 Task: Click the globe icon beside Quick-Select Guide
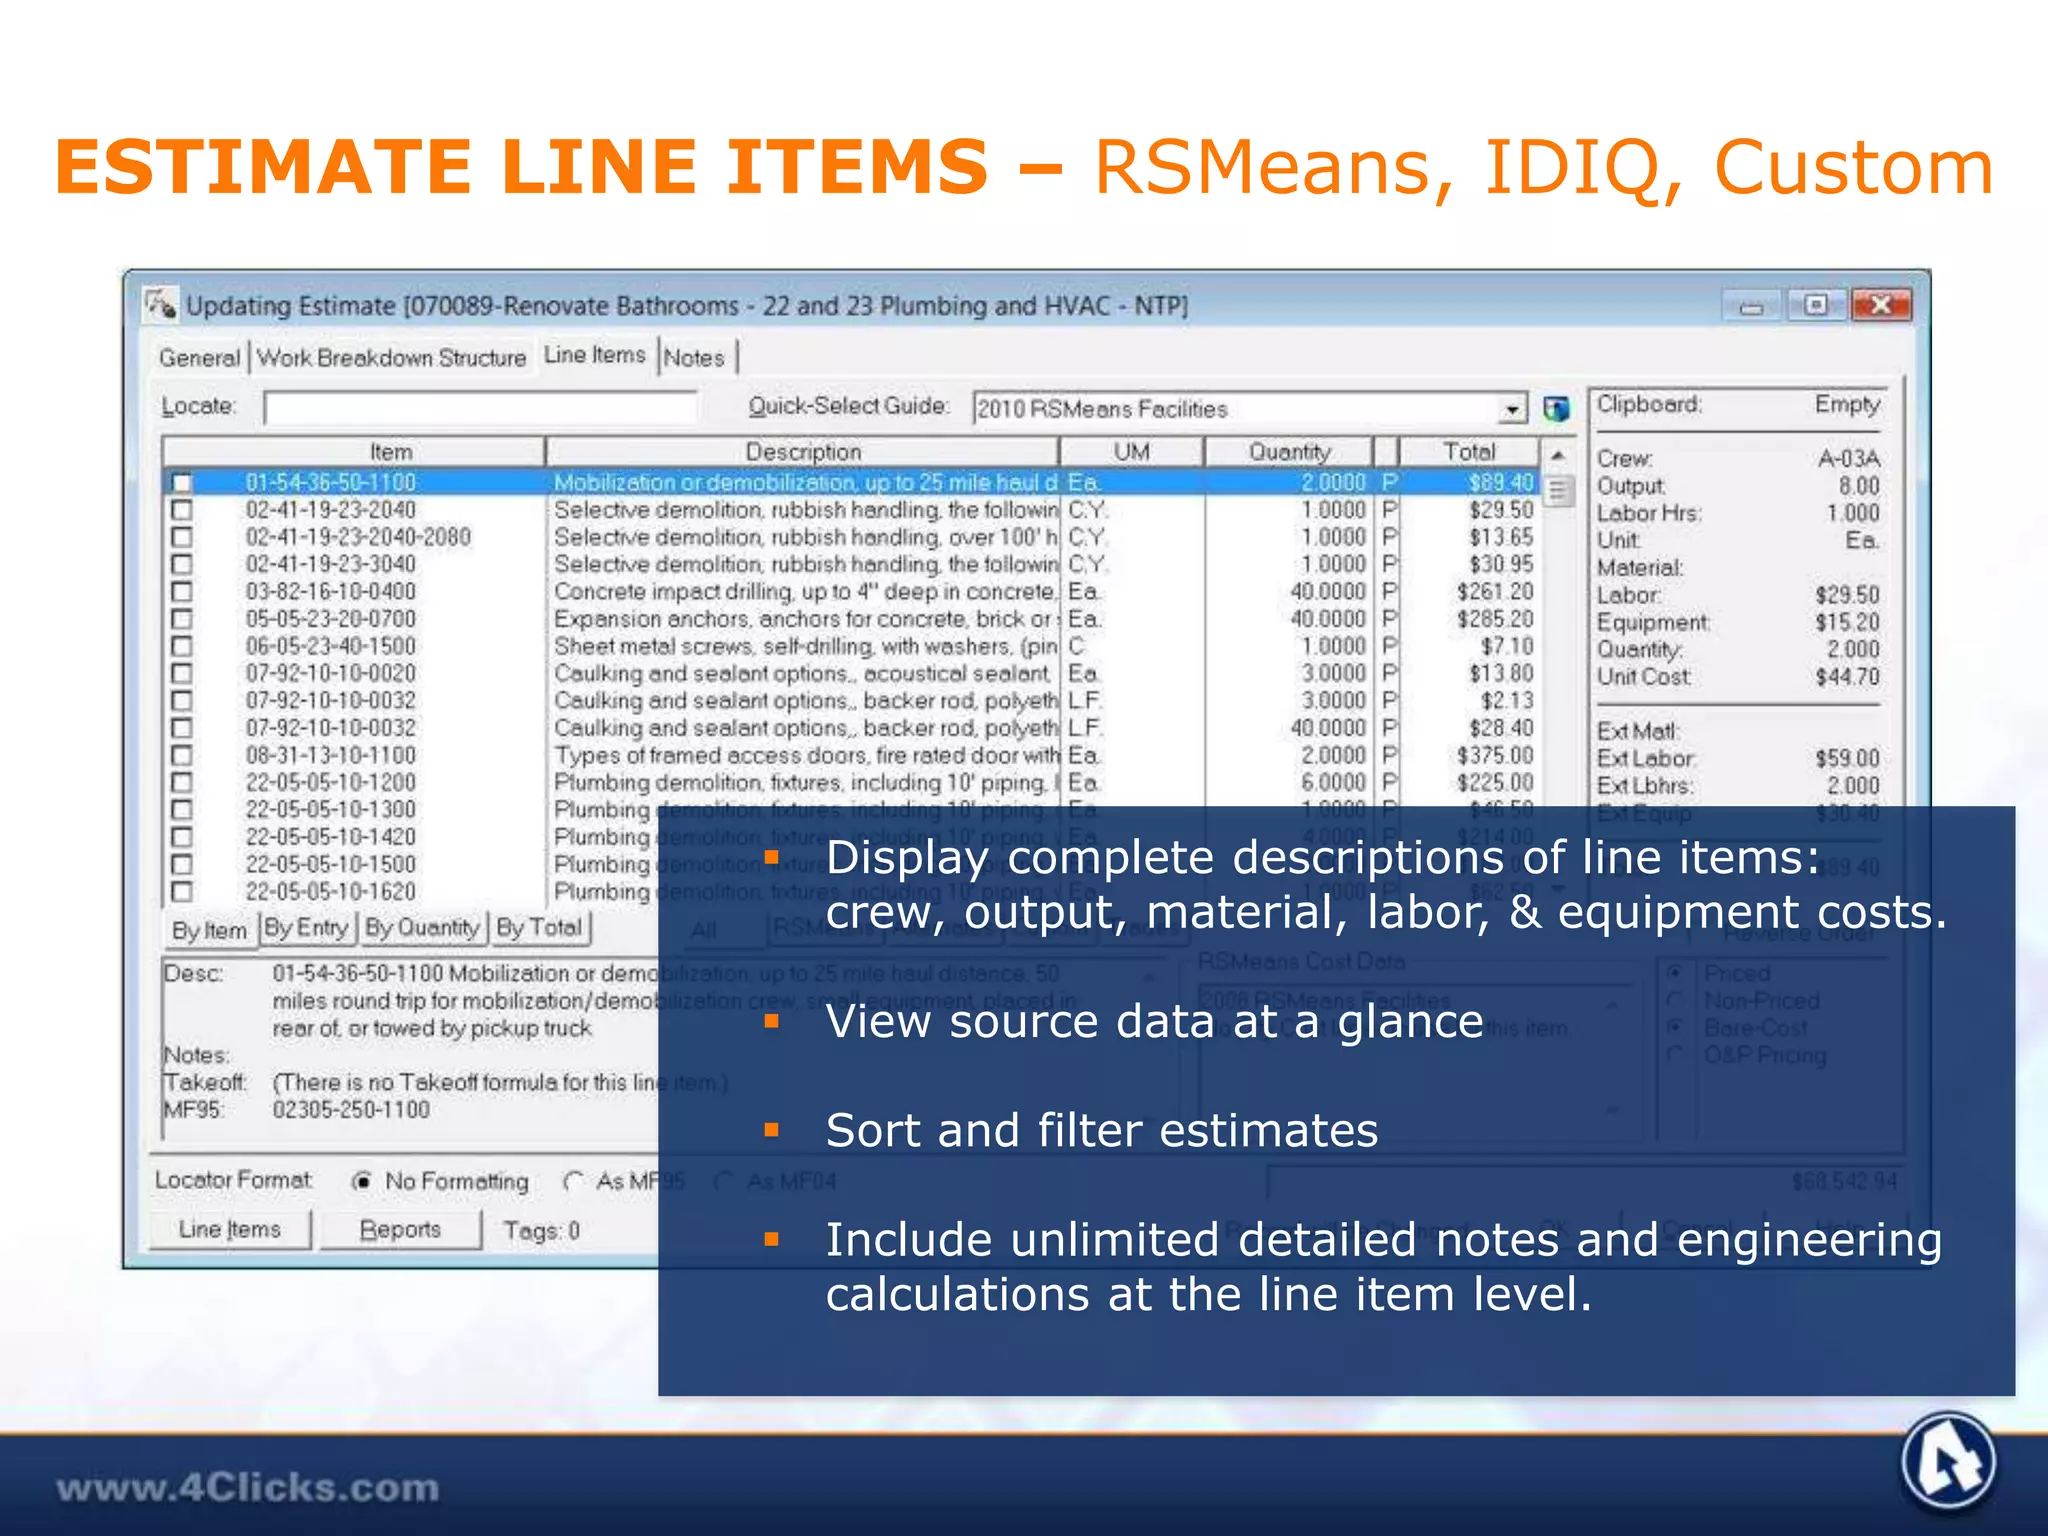pyautogui.click(x=1555, y=408)
